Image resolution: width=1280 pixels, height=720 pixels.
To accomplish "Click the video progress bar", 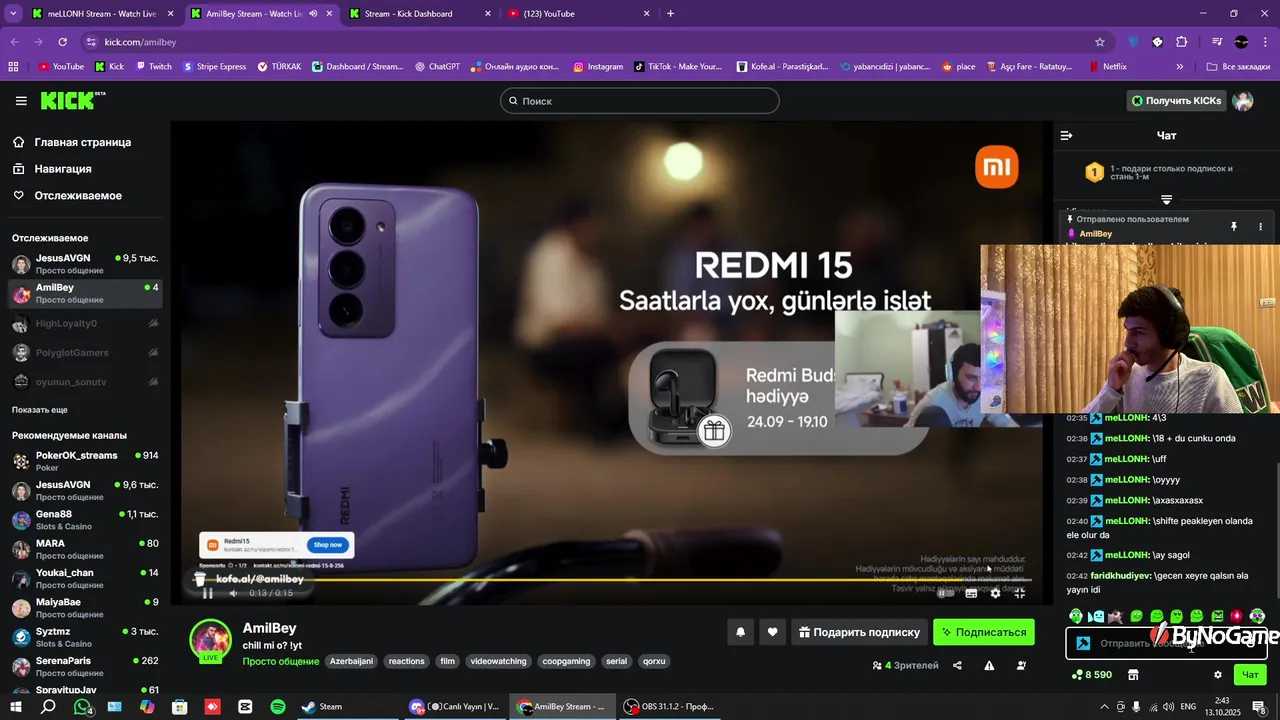I will [610, 580].
